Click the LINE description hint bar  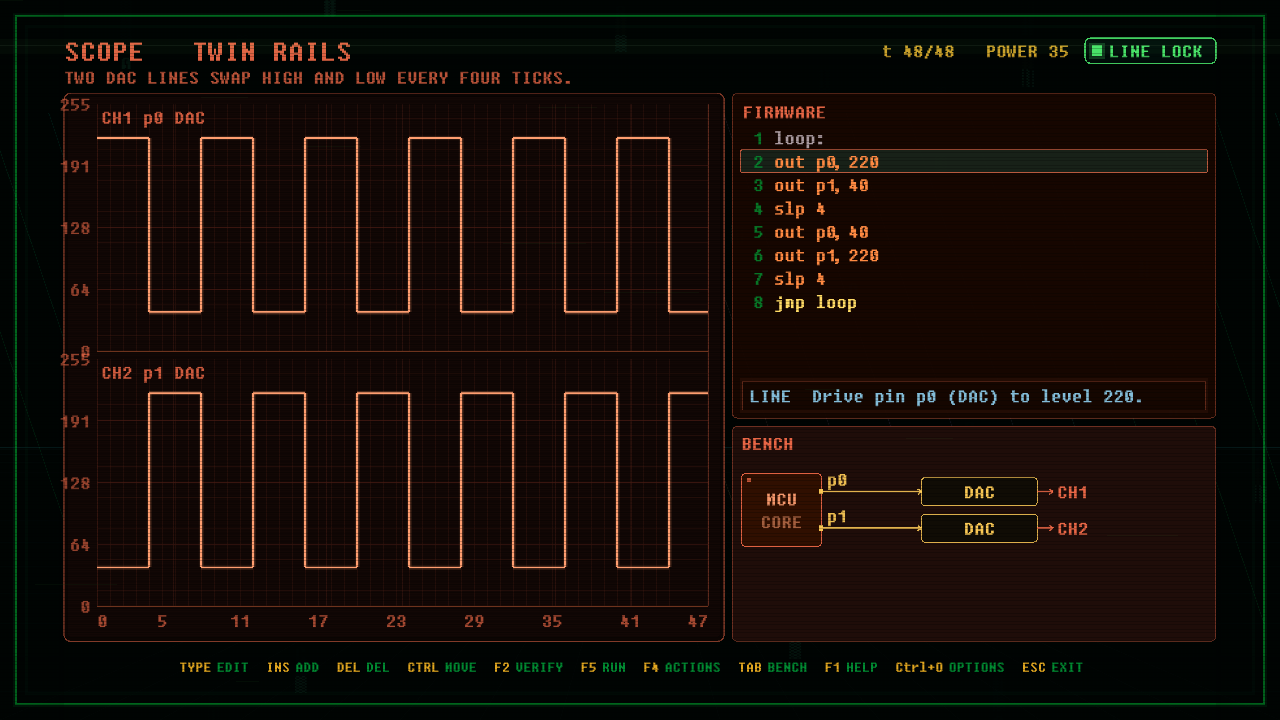coord(974,396)
